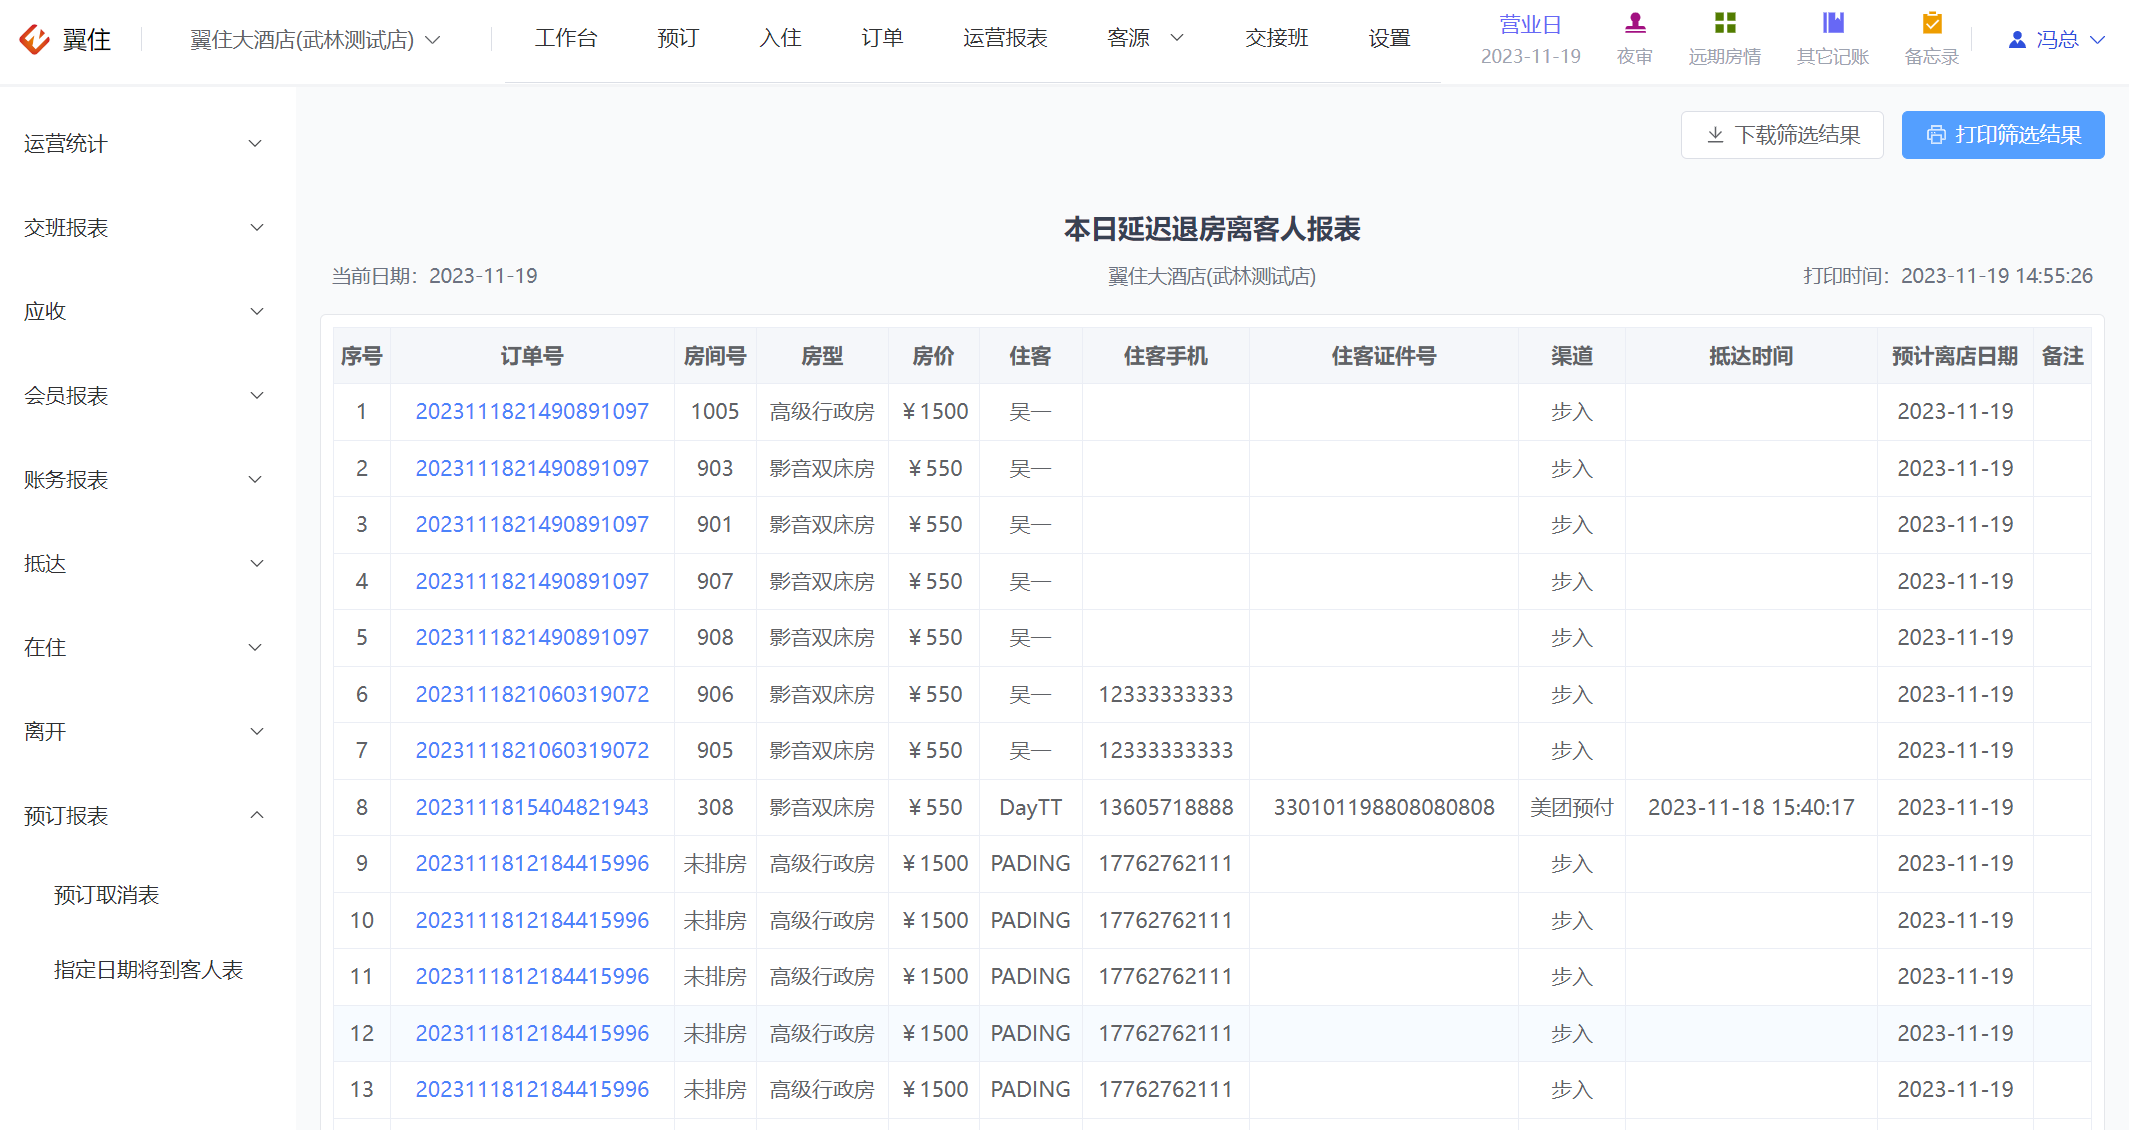
Task: Select 指定日期将到客人表 in the sidebar
Action: tap(148, 970)
